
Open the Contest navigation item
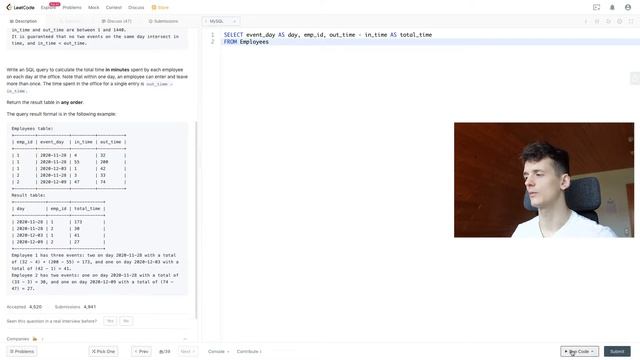(113, 7)
